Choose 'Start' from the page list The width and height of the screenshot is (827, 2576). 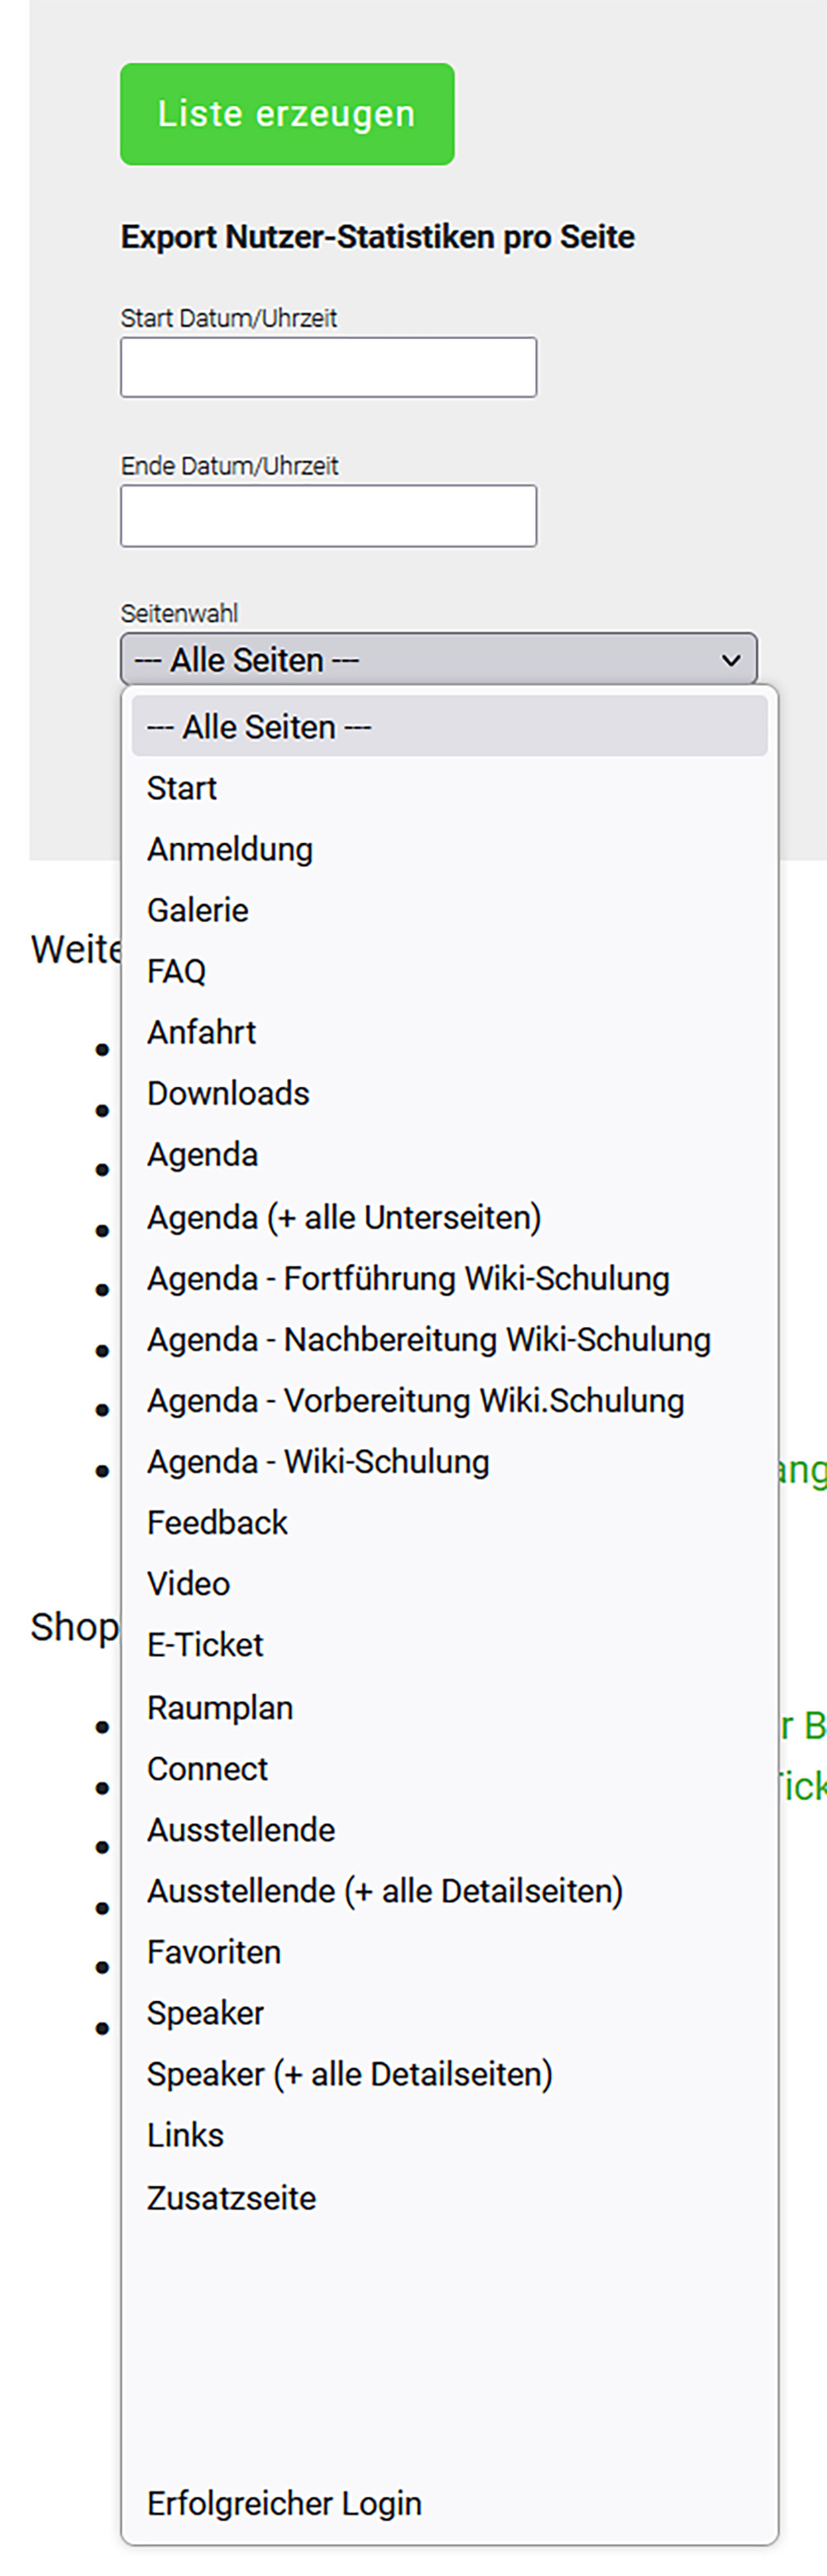click(182, 788)
